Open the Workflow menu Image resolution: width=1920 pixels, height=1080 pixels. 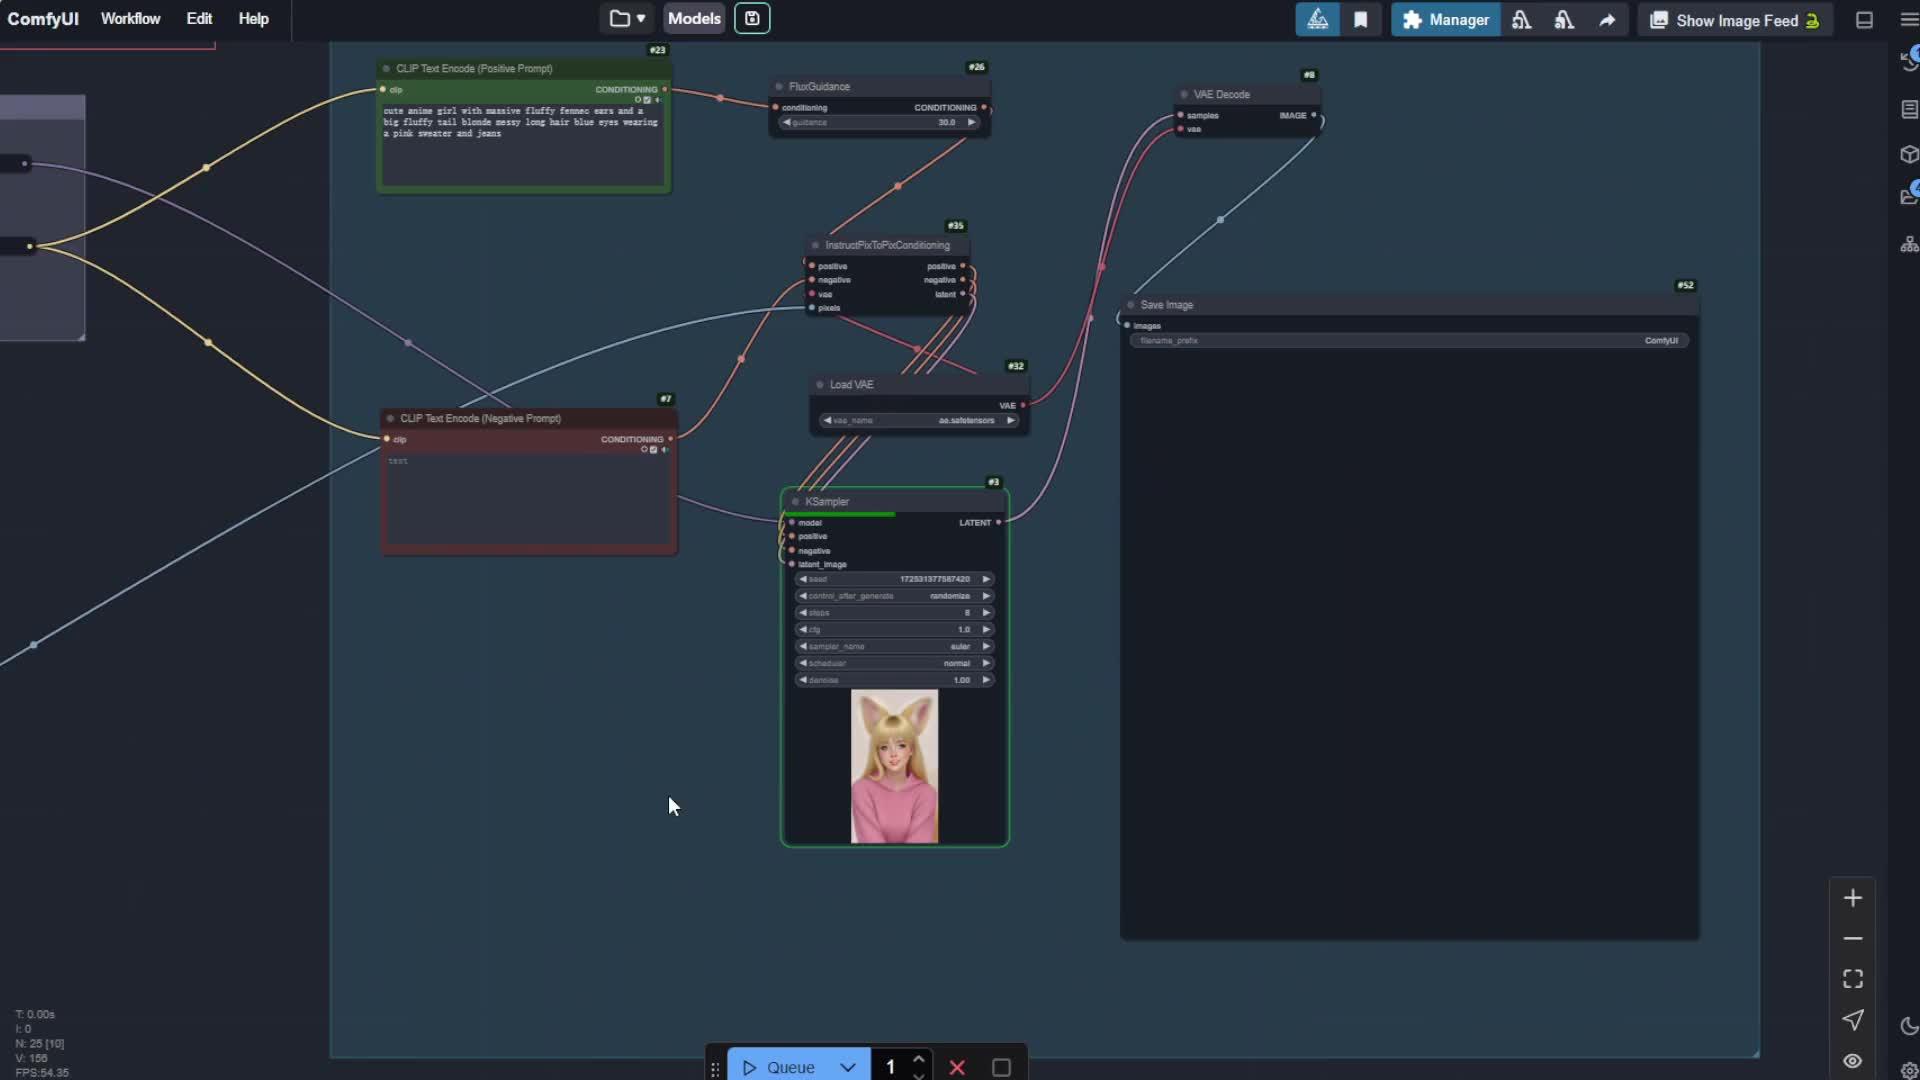click(x=130, y=18)
